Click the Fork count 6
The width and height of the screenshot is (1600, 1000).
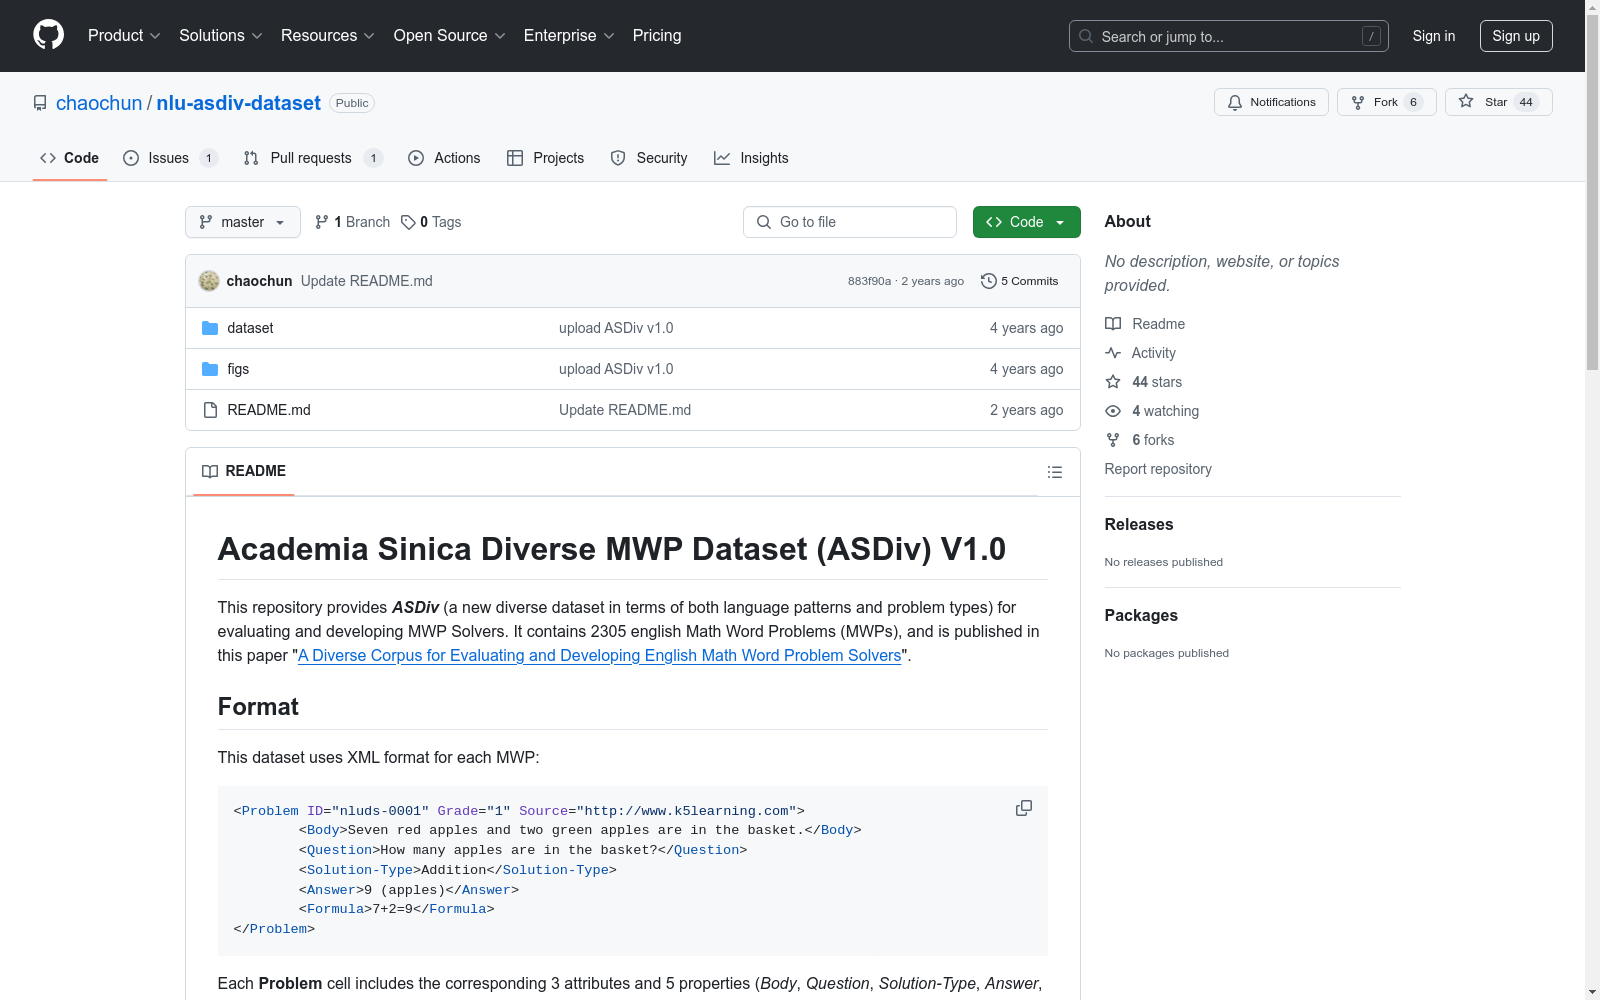[x=1413, y=102]
